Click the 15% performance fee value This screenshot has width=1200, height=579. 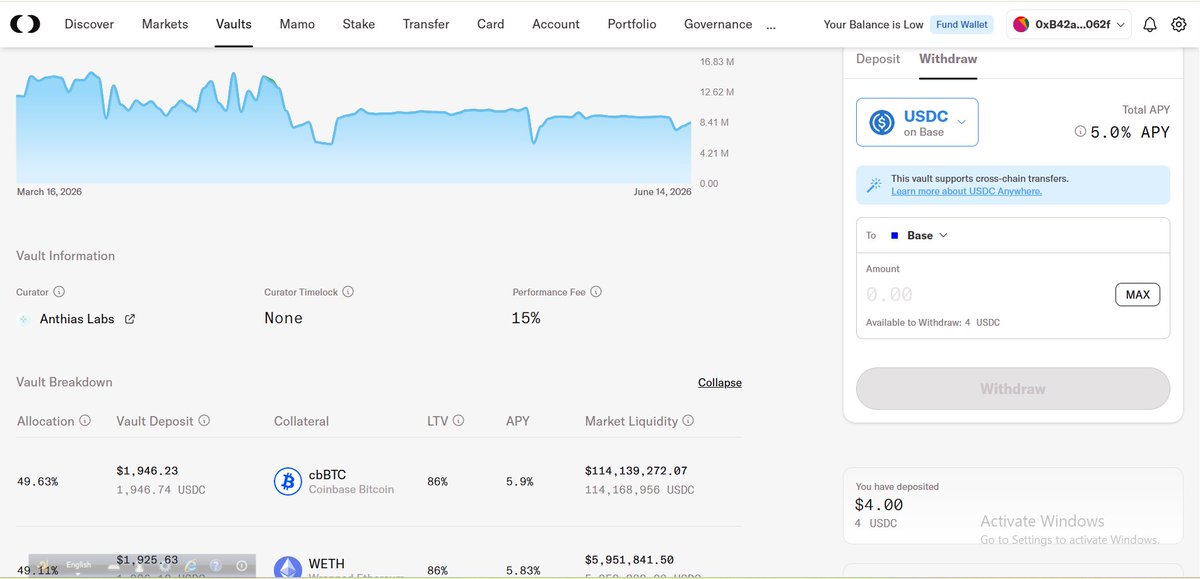click(526, 318)
